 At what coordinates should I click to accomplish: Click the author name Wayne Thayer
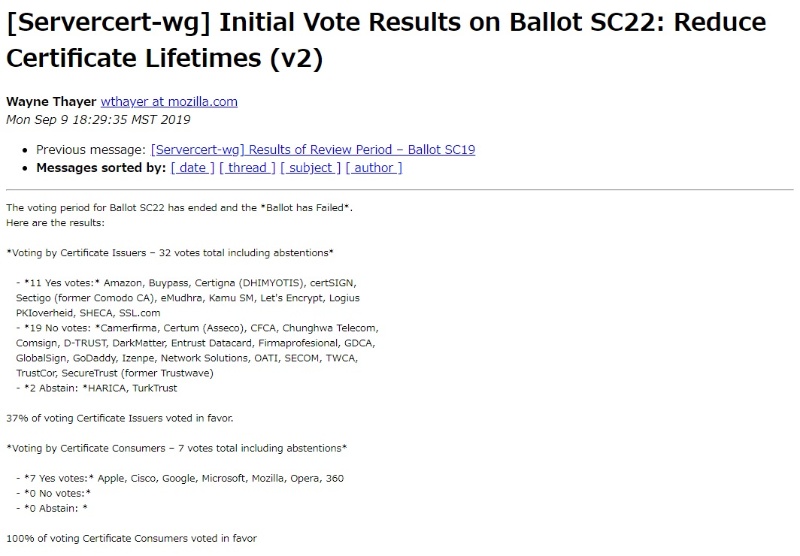(x=51, y=102)
